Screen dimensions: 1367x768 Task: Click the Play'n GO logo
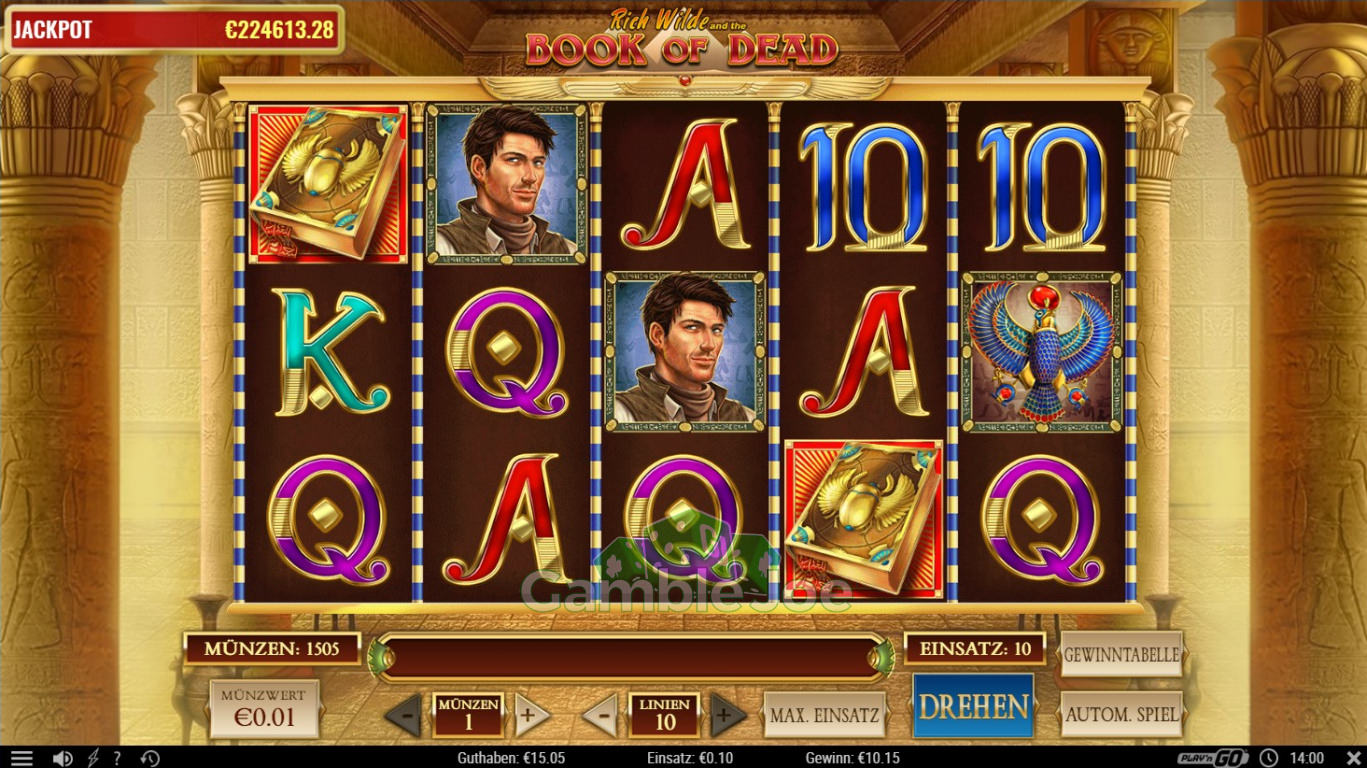(1214, 758)
